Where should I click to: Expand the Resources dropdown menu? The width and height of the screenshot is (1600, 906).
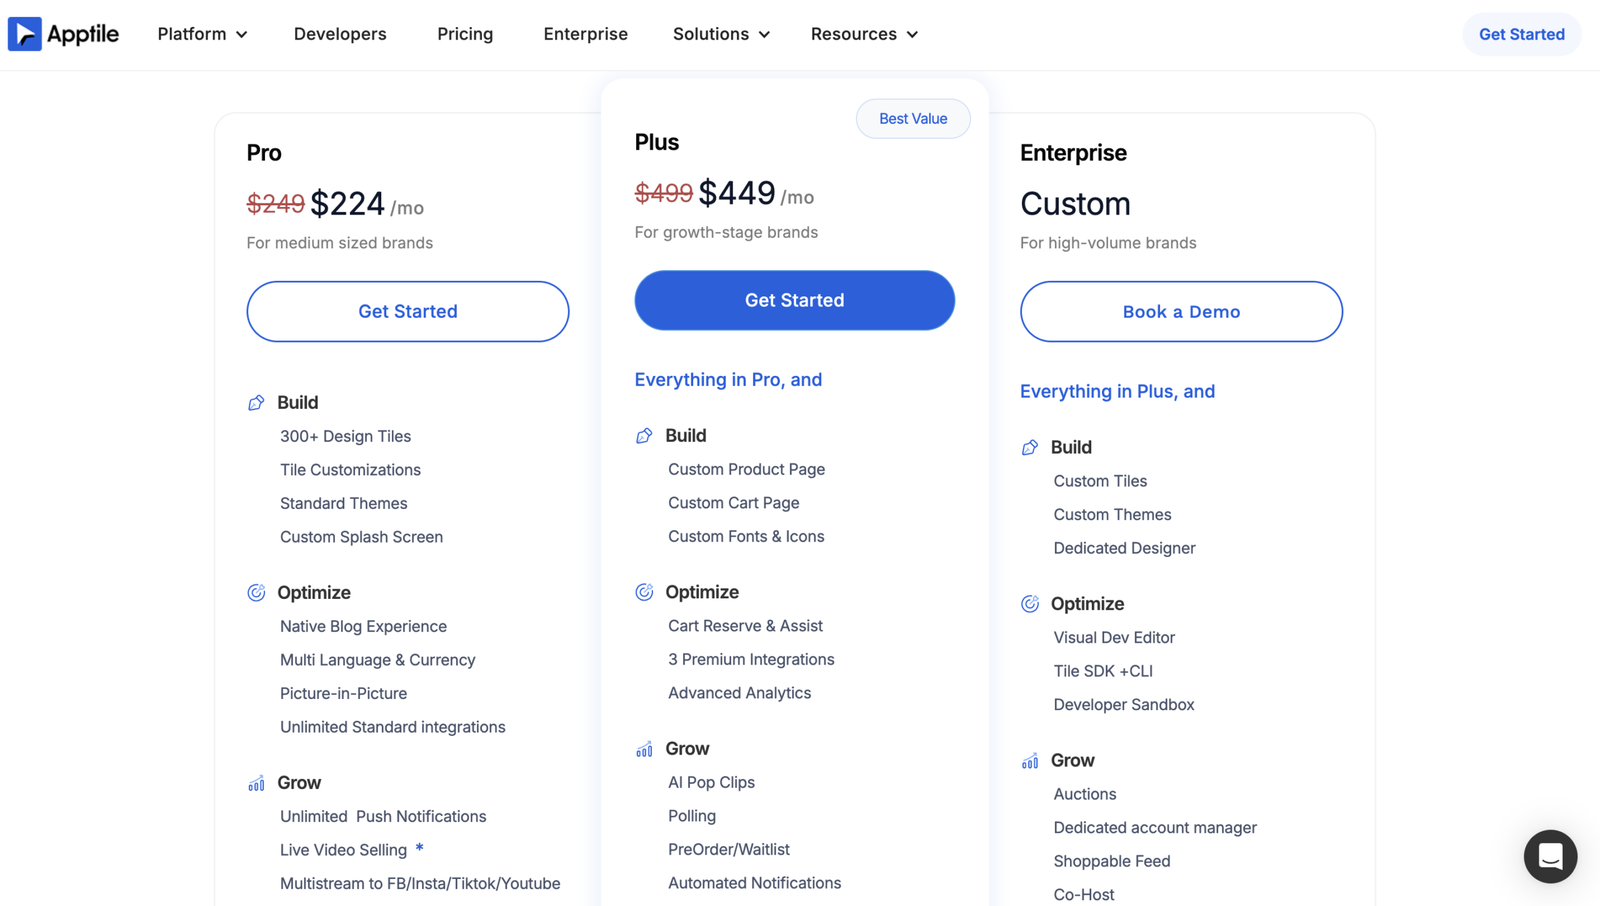(864, 34)
